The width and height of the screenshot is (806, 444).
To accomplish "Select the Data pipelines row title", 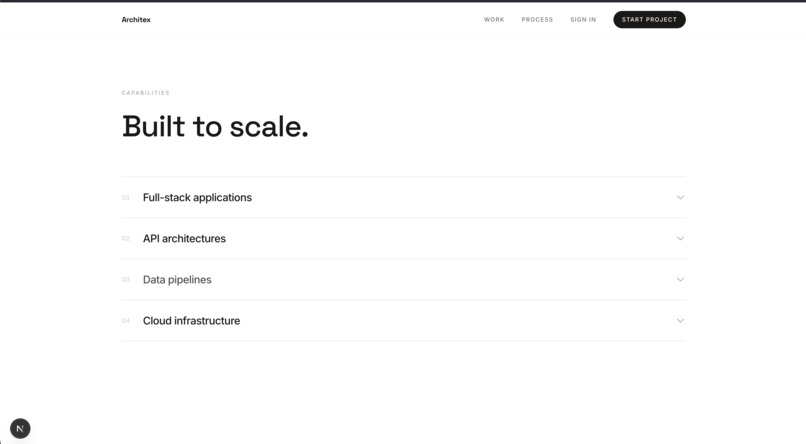I will pyautogui.click(x=177, y=280).
